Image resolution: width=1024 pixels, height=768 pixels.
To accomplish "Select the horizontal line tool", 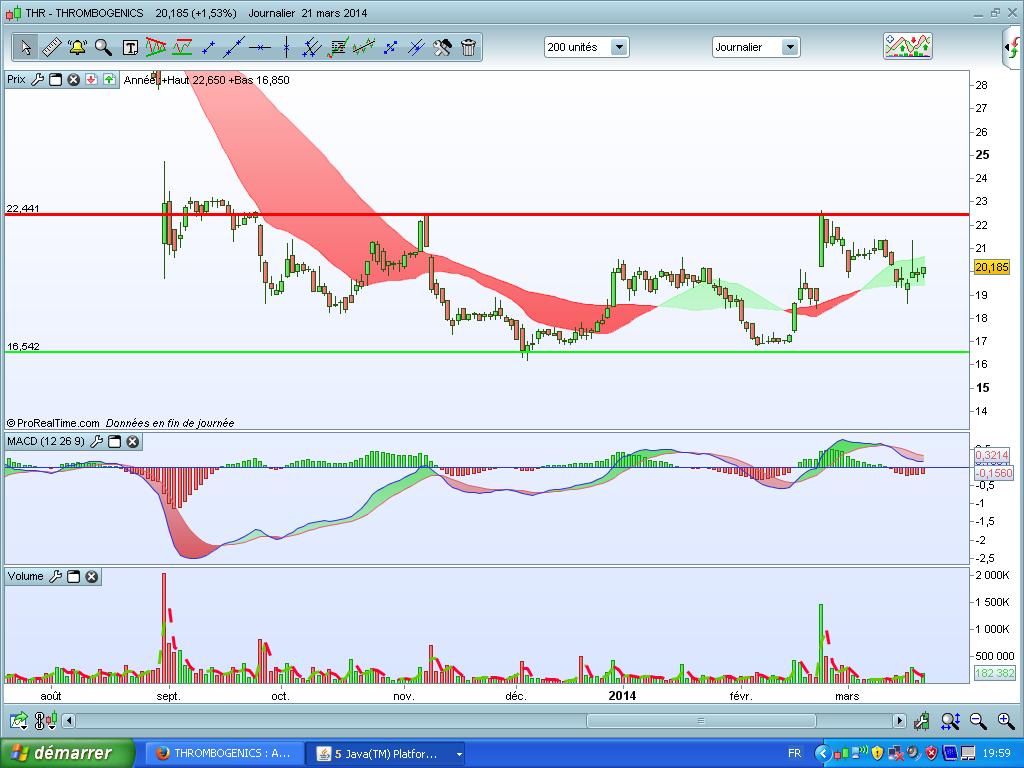I will 260,47.
